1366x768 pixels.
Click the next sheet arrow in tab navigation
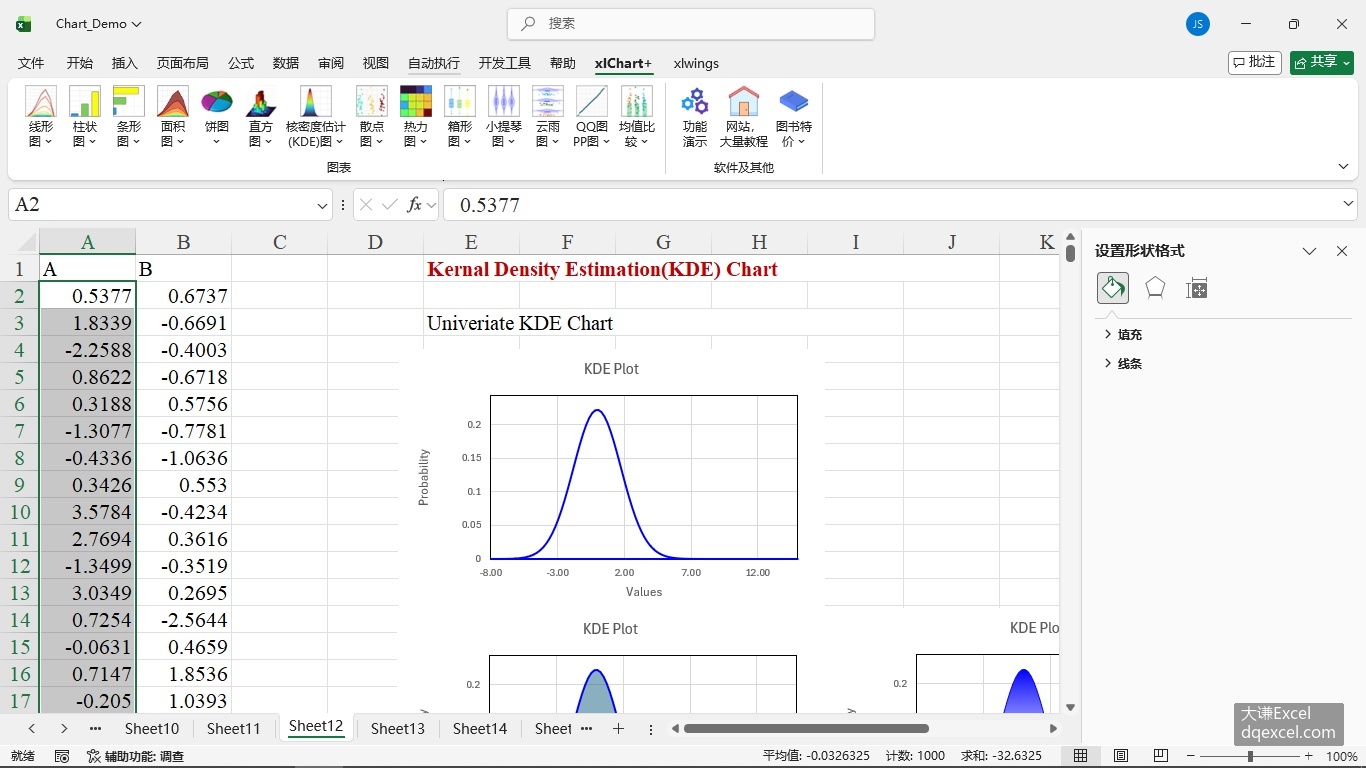click(64, 729)
